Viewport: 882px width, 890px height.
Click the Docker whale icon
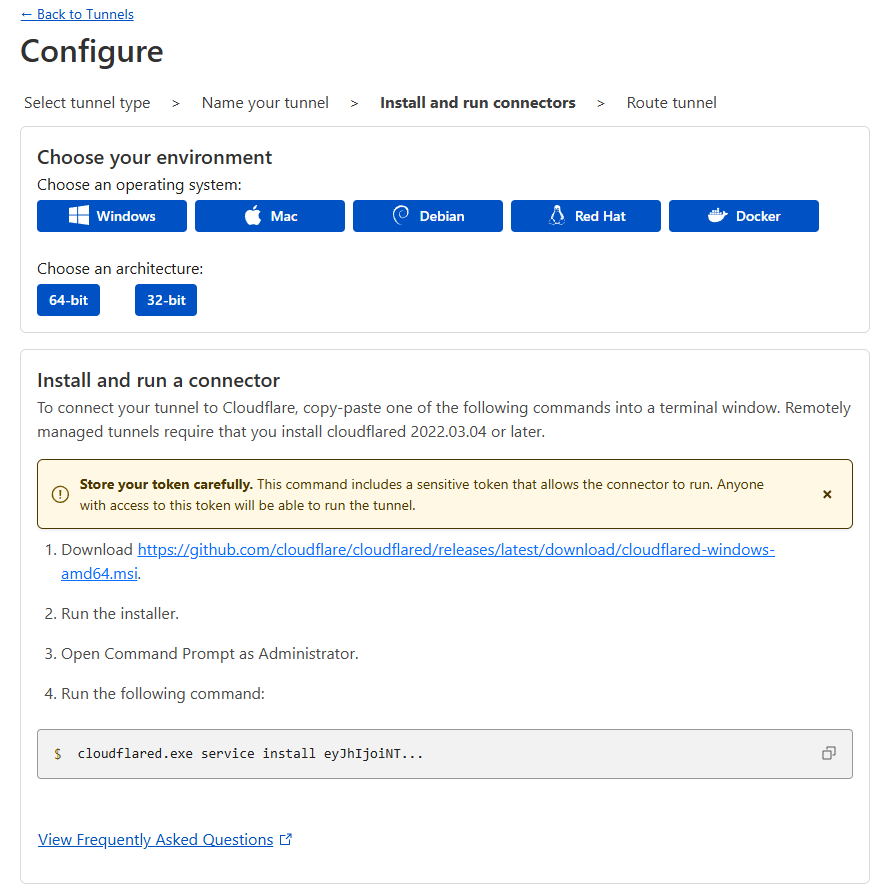[x=717, y=216]
